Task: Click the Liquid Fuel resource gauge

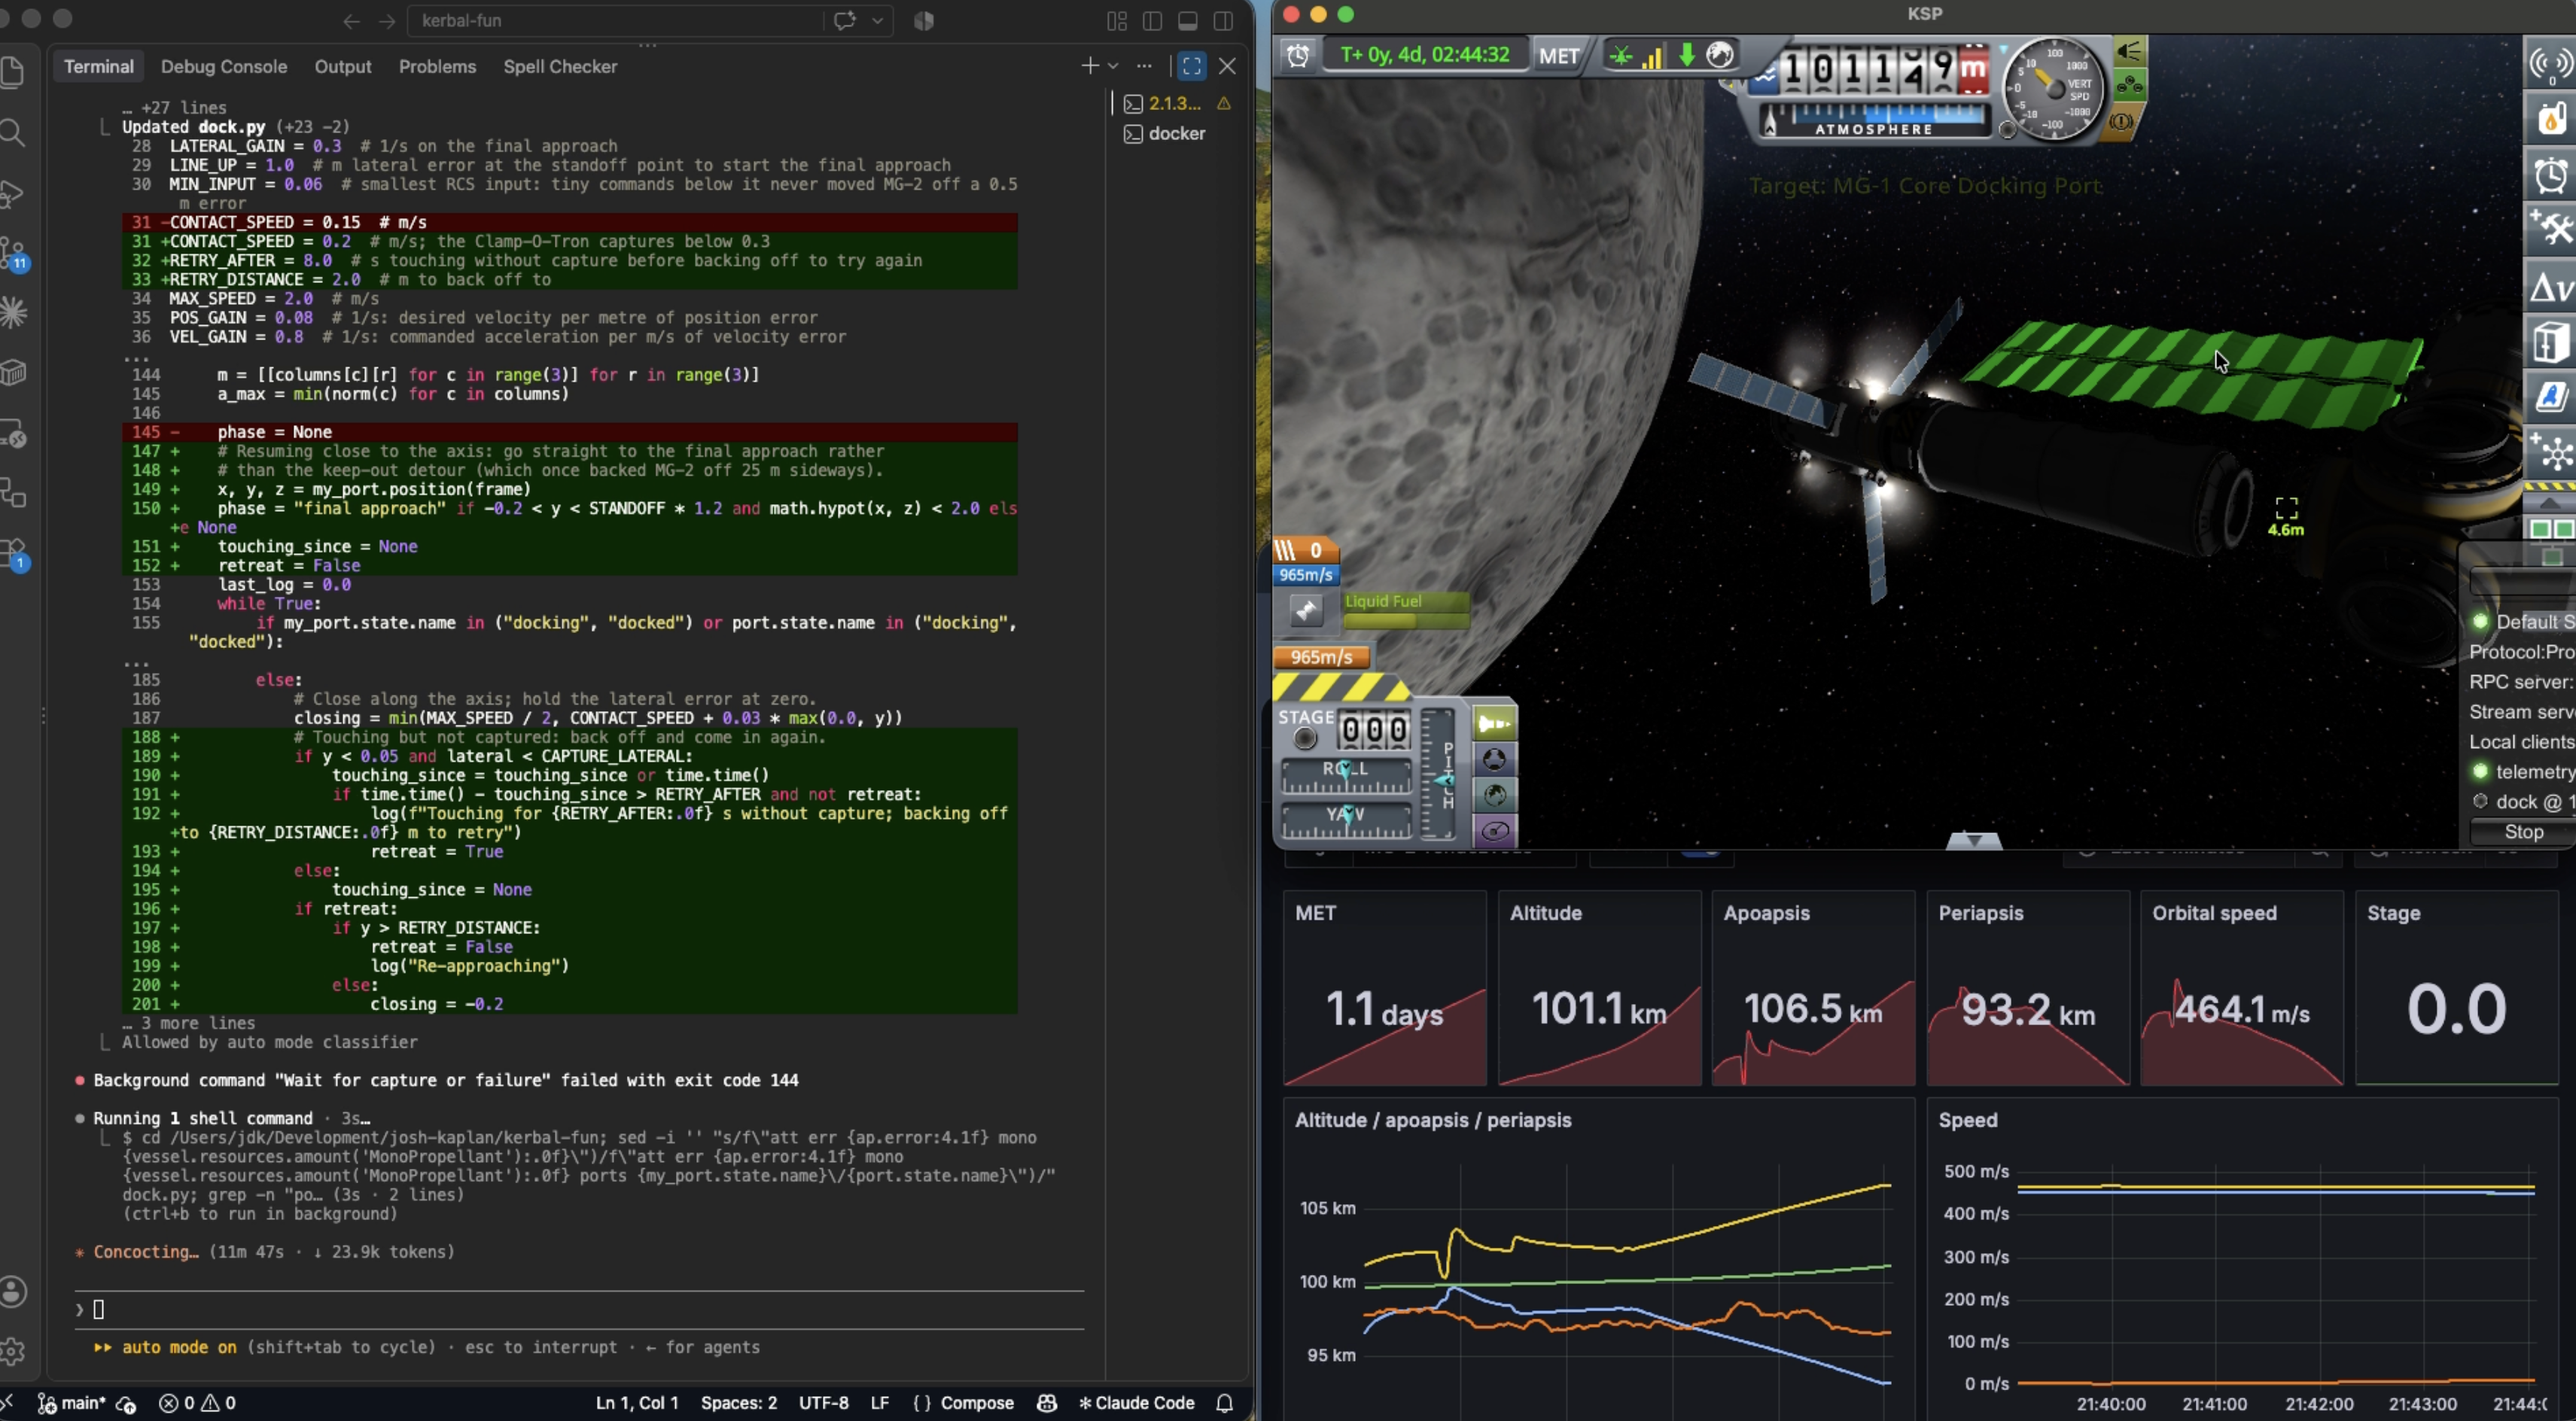Action: pos(1406,610)
